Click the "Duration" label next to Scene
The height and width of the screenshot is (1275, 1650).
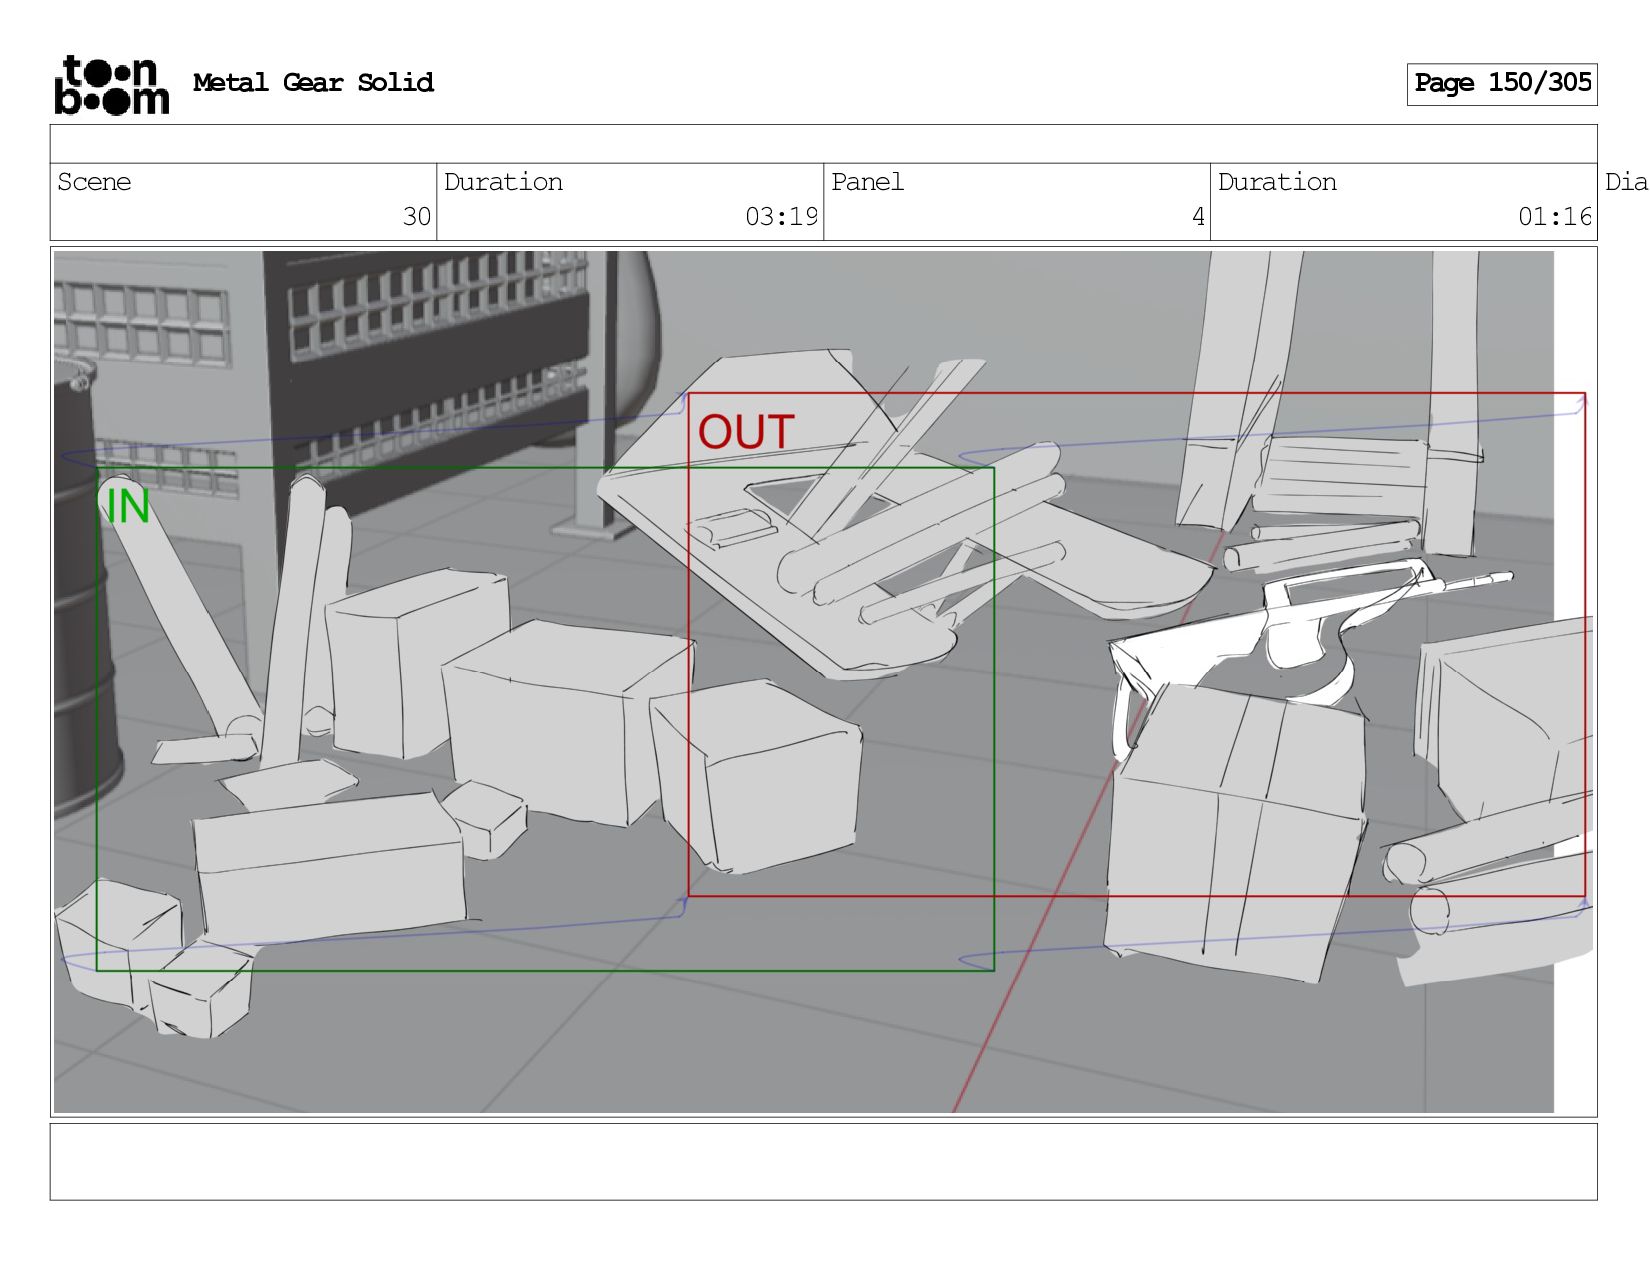(x=503, y=182)
